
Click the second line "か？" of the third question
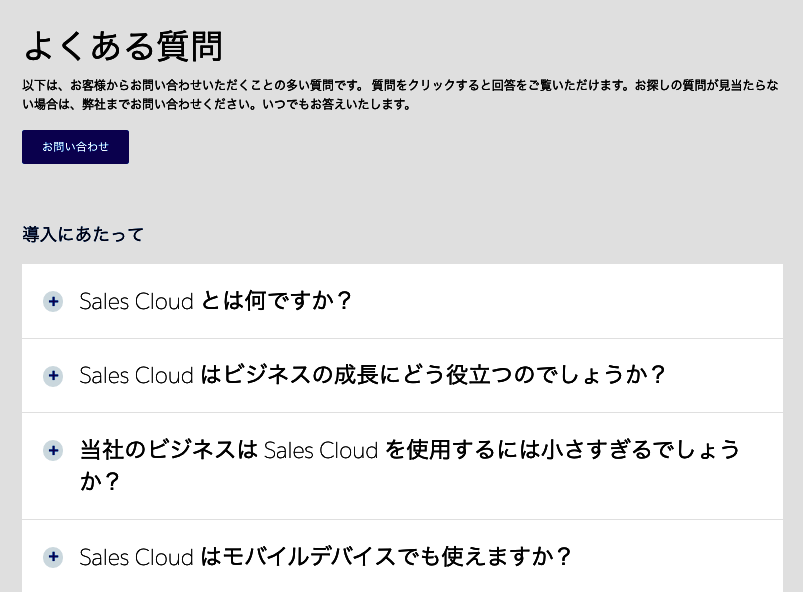99,481
